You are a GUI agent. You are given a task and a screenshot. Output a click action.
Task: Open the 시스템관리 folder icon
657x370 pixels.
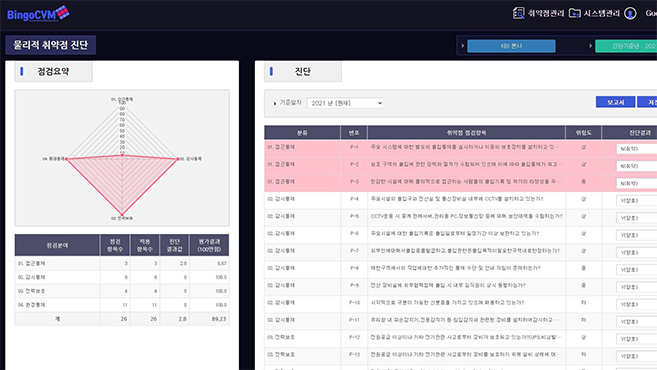(574, 13)
